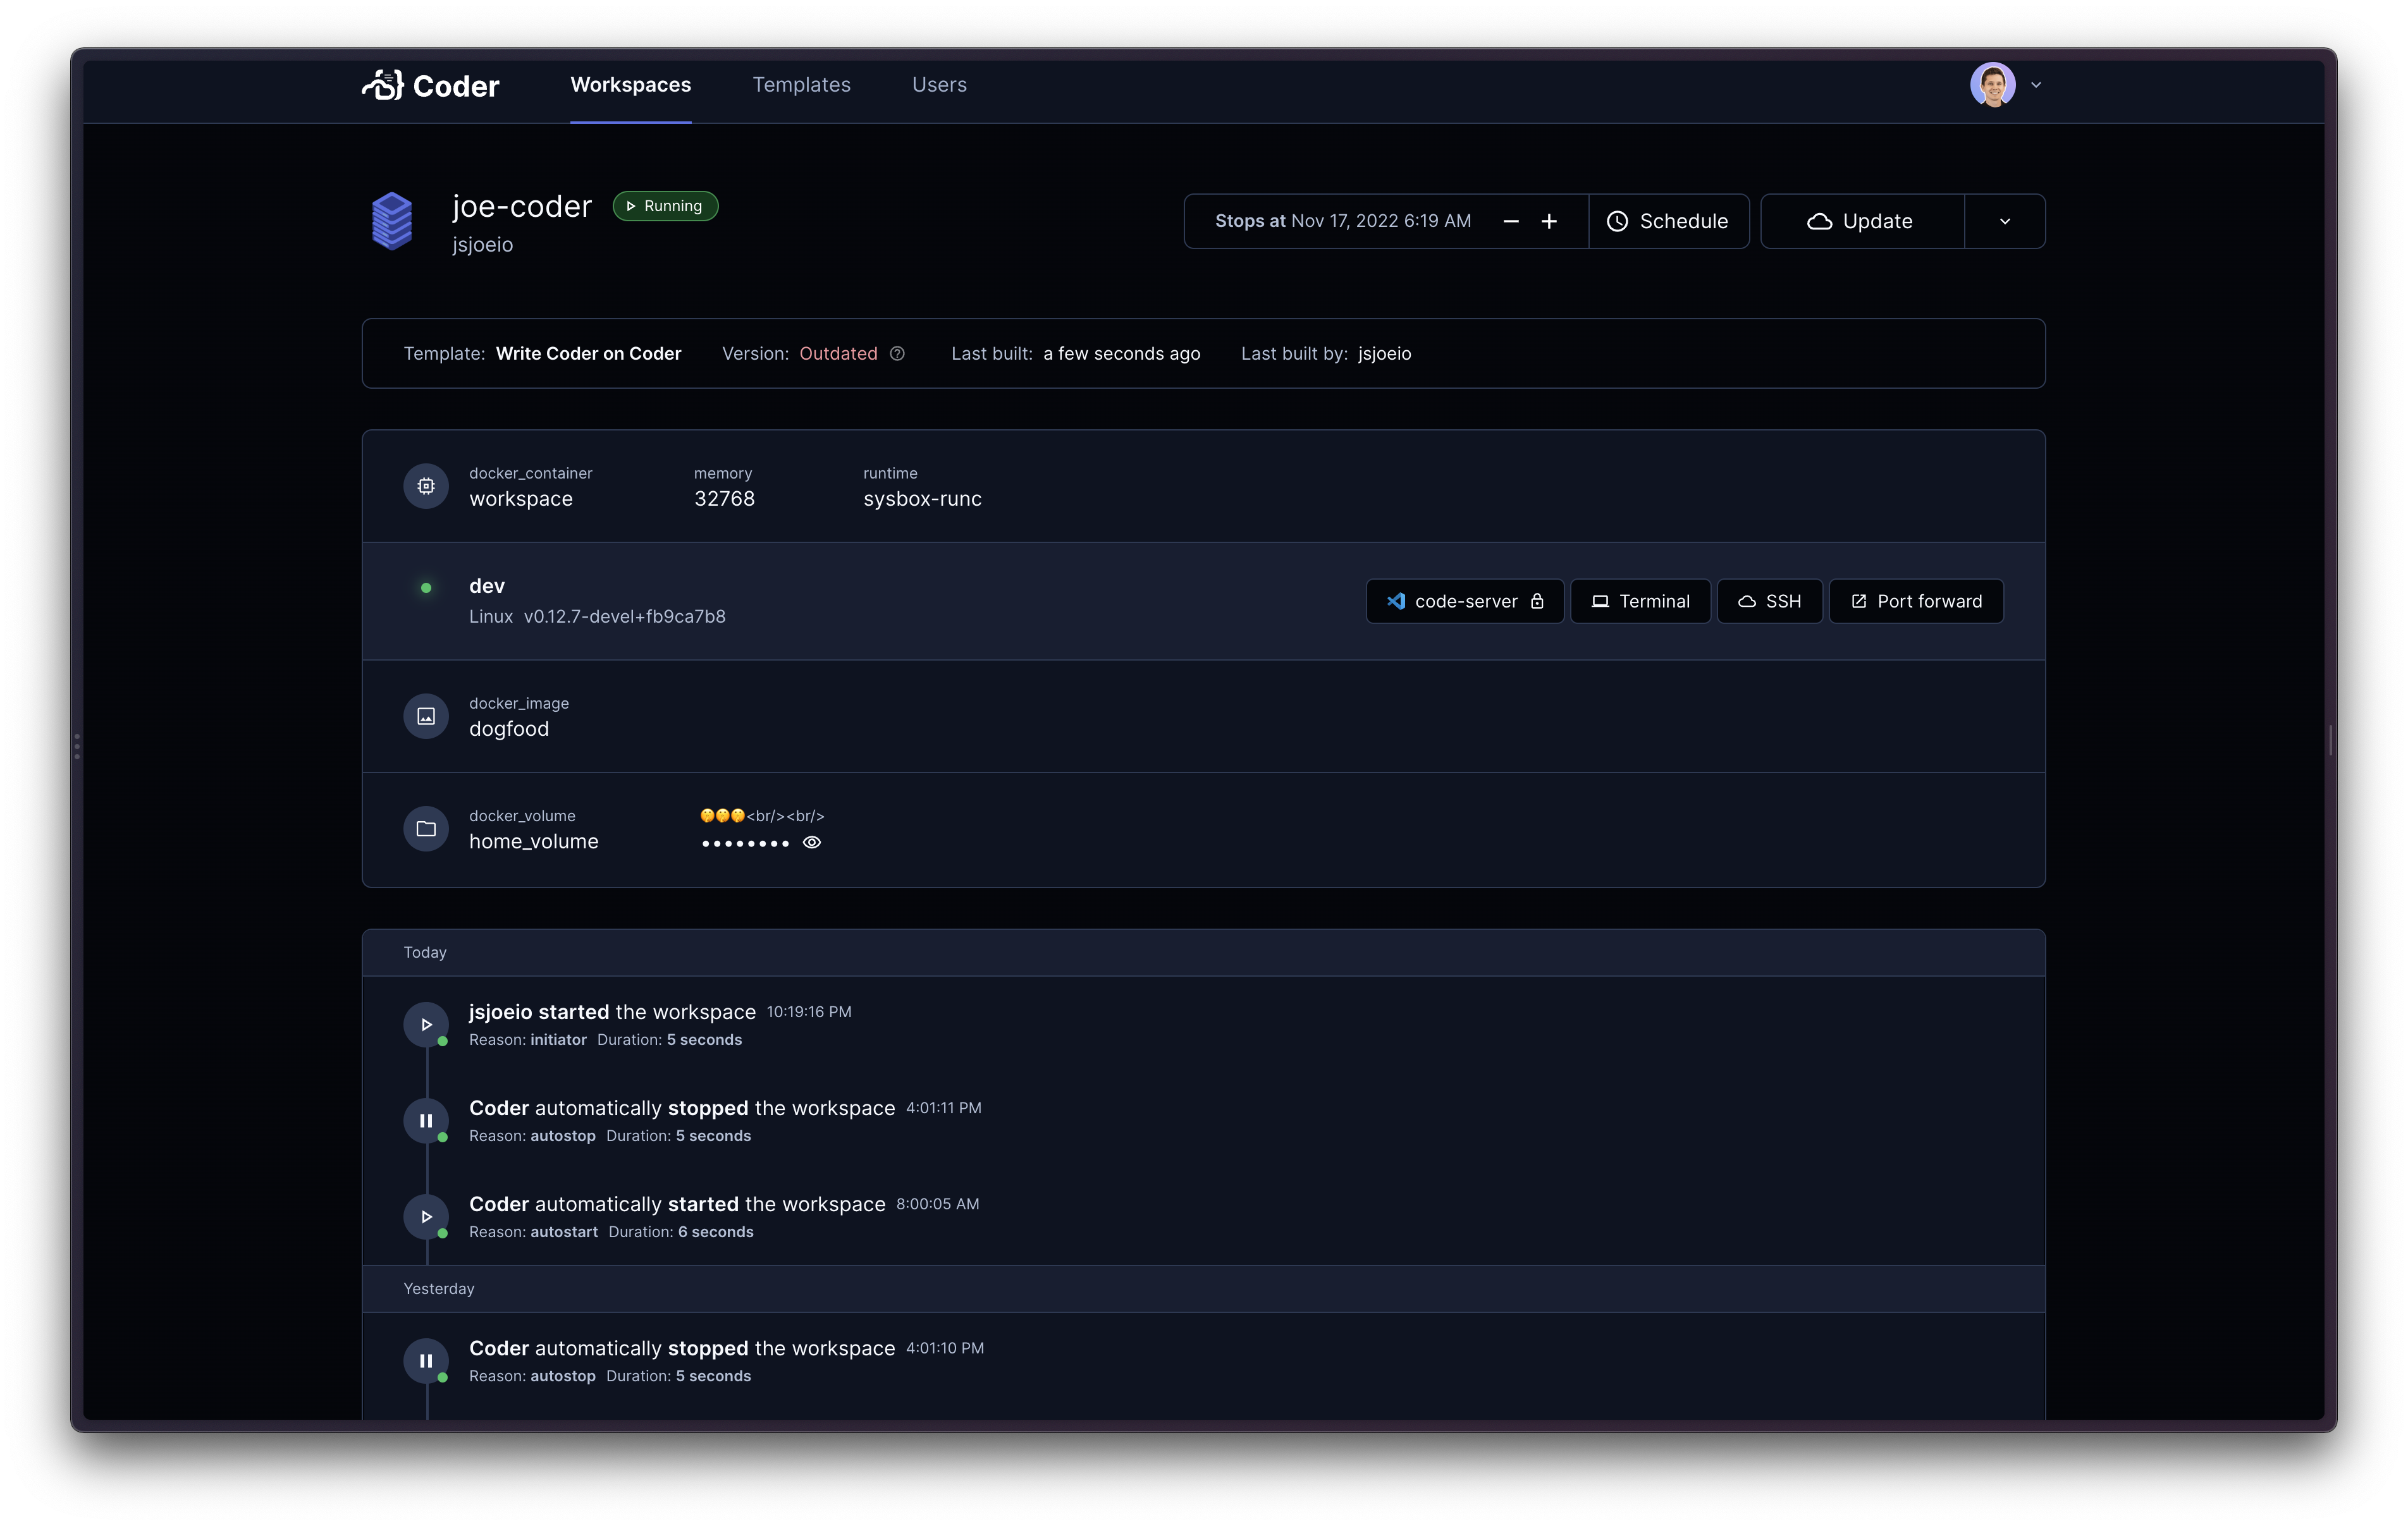This screenshot has width=2408, height=1526.
Task: Click the docker_container workspace icon
Action: (425, 486)
